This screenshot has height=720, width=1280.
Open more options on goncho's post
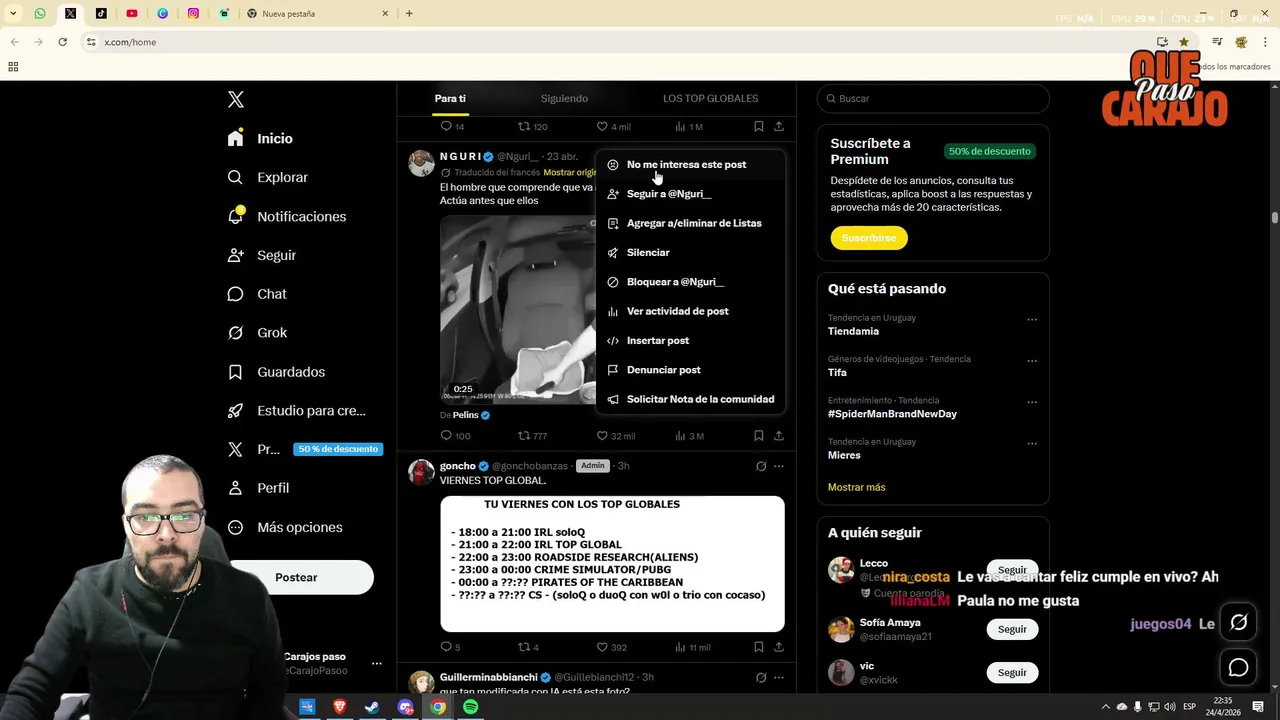click(x=779, y=466)
